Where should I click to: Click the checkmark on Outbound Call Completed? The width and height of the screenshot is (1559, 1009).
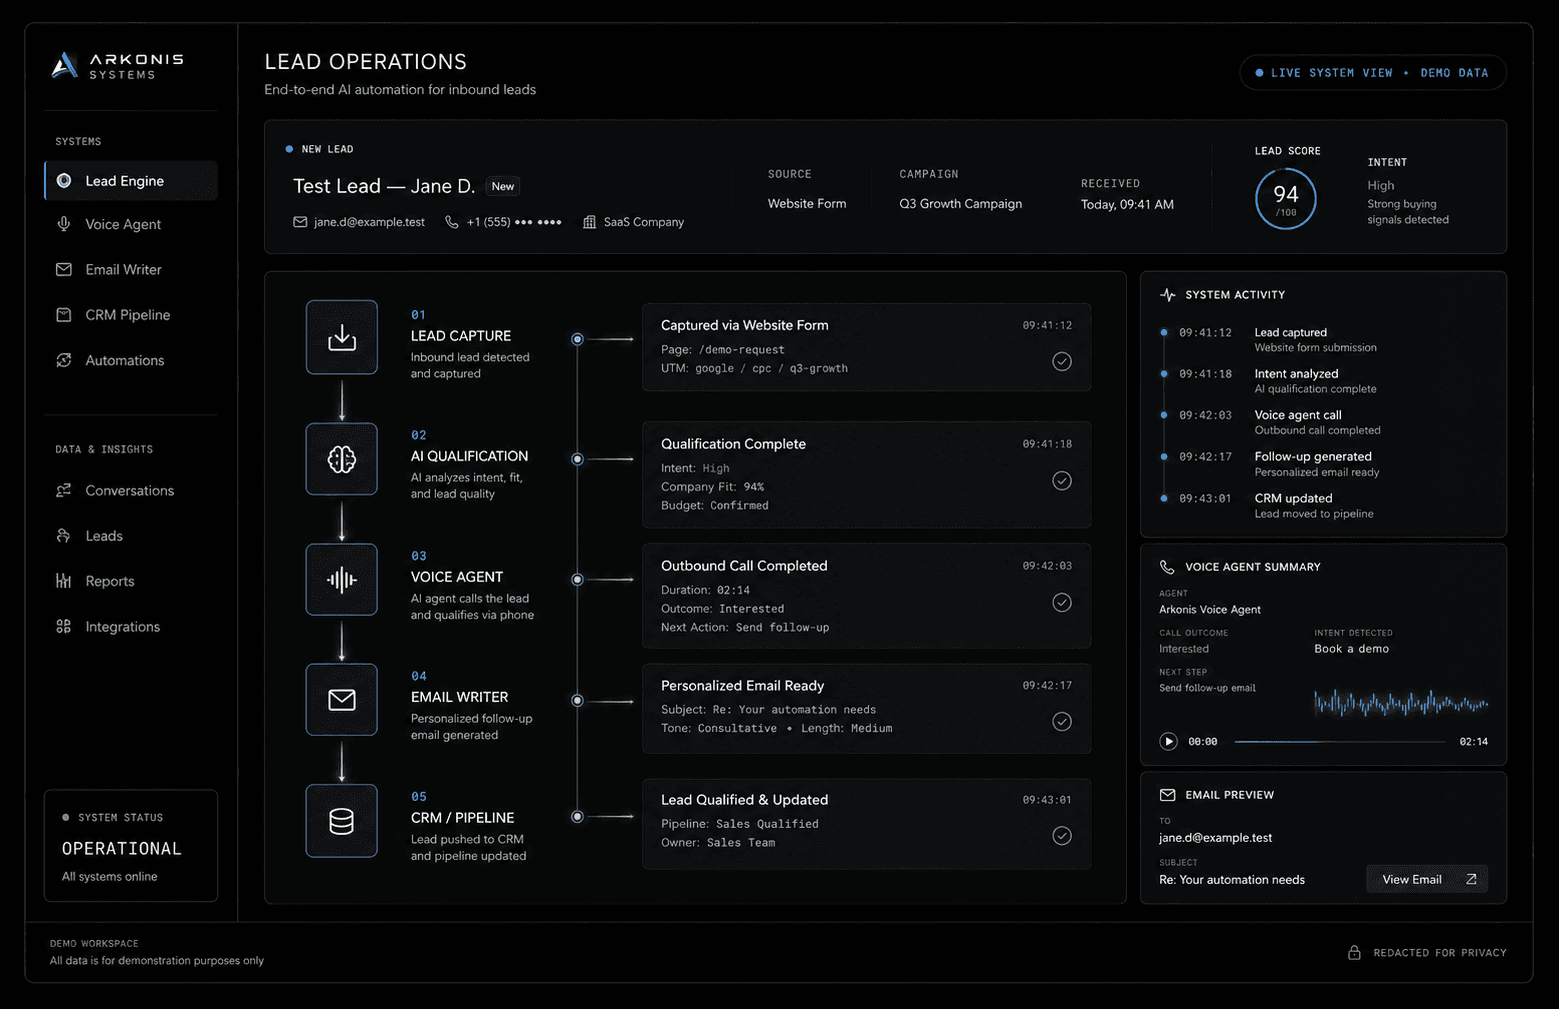click(x=1062, y=603)
